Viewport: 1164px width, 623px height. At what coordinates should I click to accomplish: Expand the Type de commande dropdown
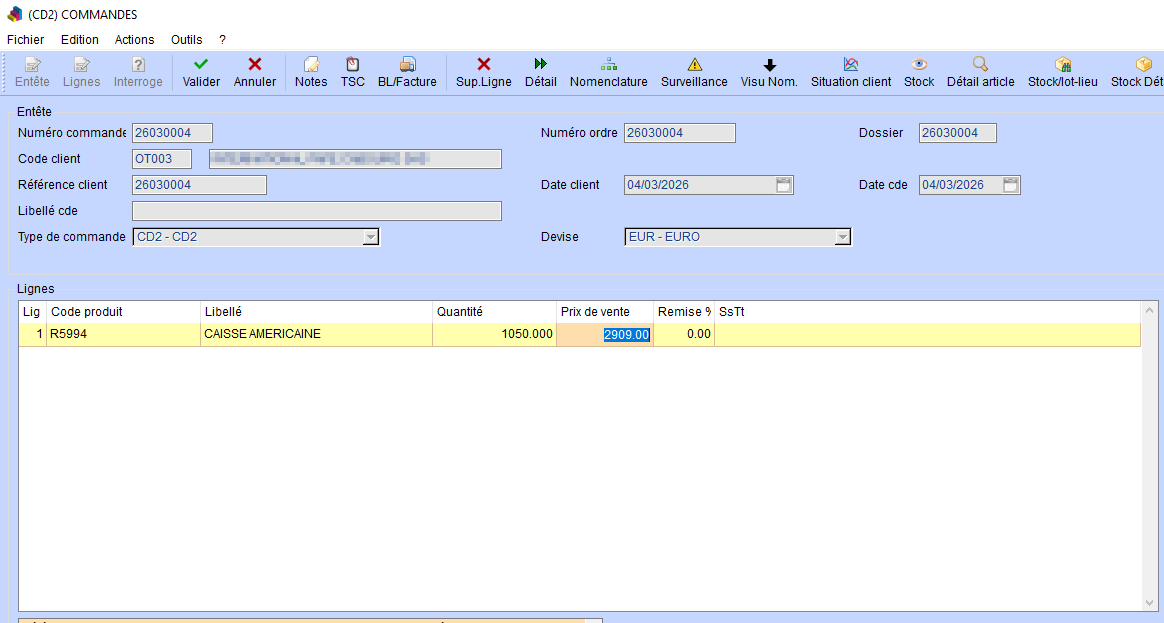pos(370,237)
